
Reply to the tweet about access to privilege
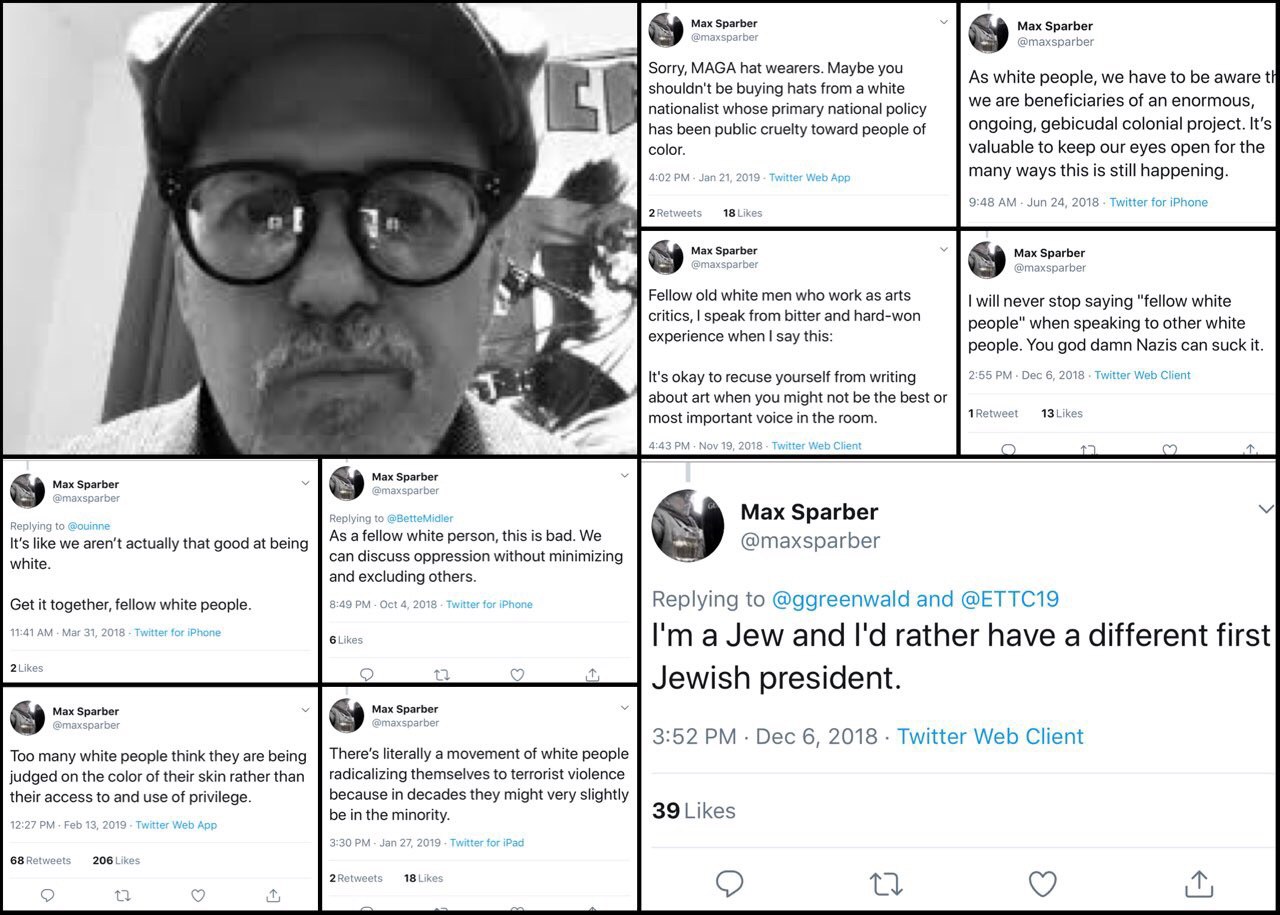(x=47, y=895)
